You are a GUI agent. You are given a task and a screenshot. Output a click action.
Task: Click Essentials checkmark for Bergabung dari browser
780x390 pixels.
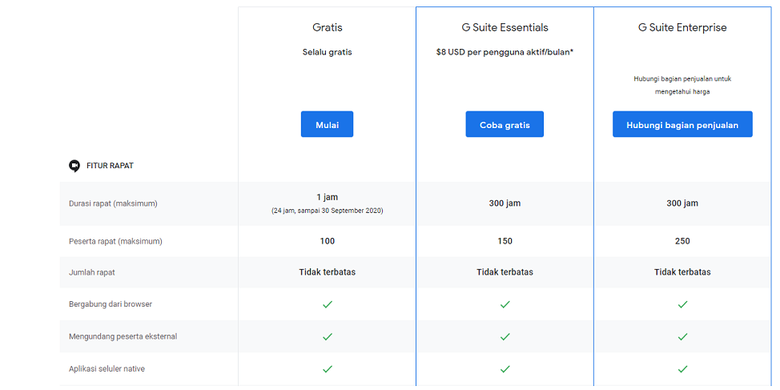click(504, 304)
